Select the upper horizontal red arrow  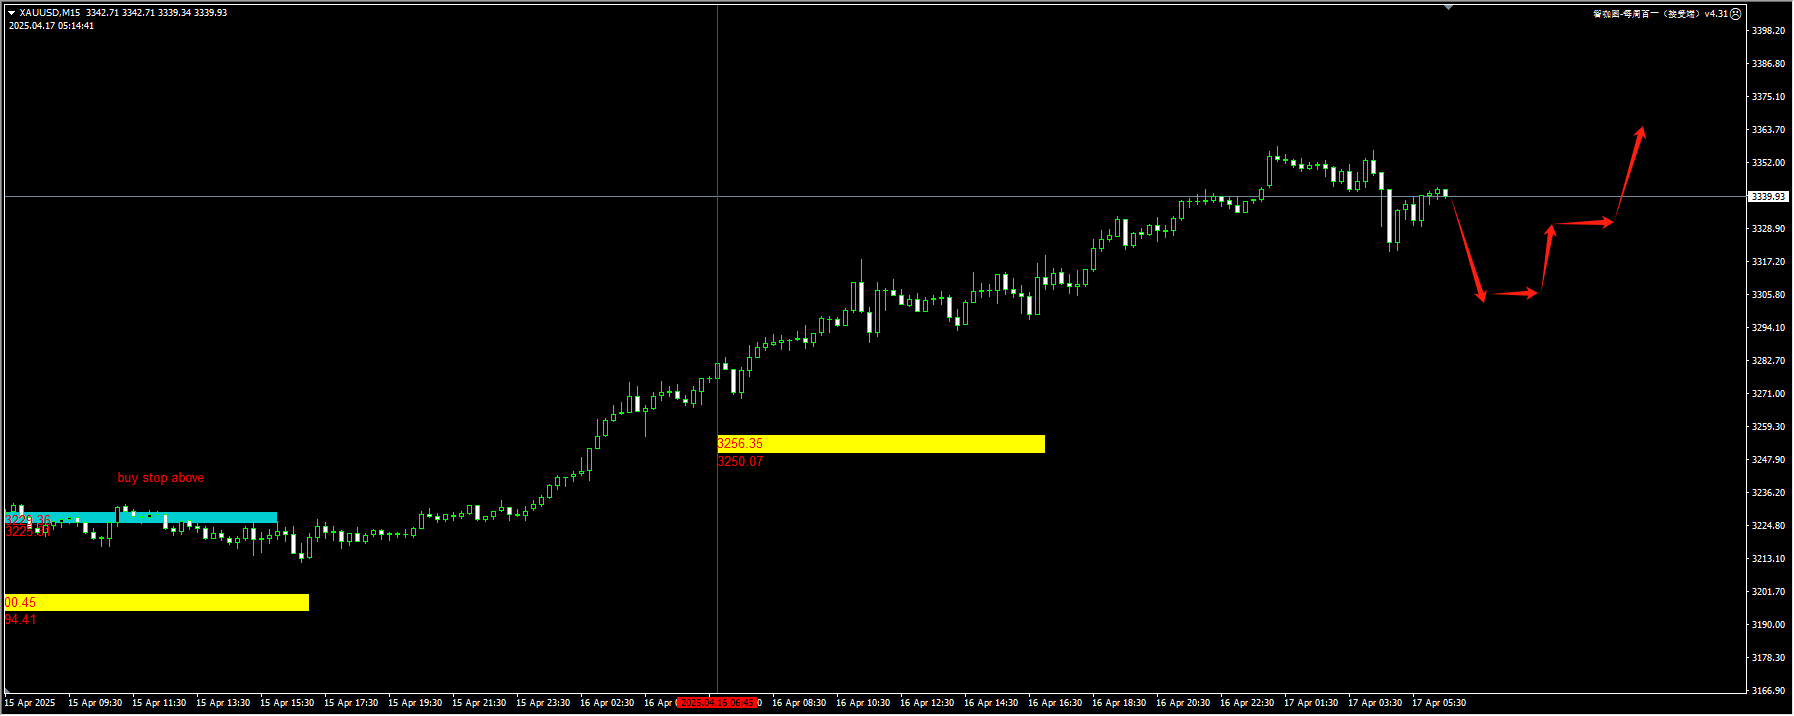point(1583,222)
